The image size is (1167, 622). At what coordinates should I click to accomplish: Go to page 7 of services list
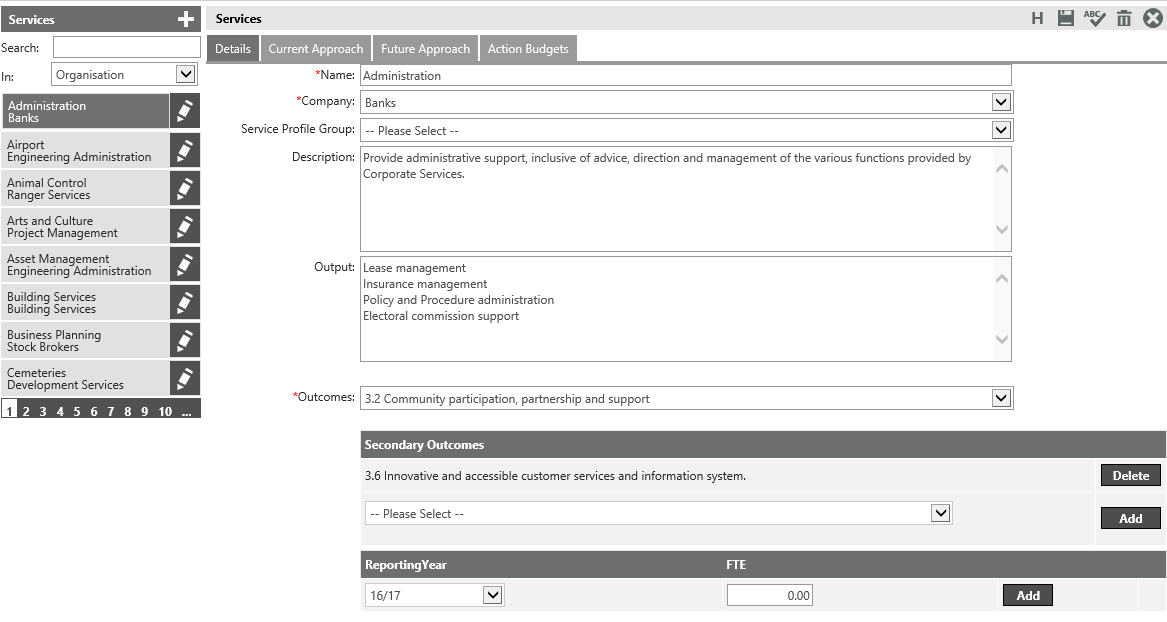pyautogui.click(x=110, y=411)
